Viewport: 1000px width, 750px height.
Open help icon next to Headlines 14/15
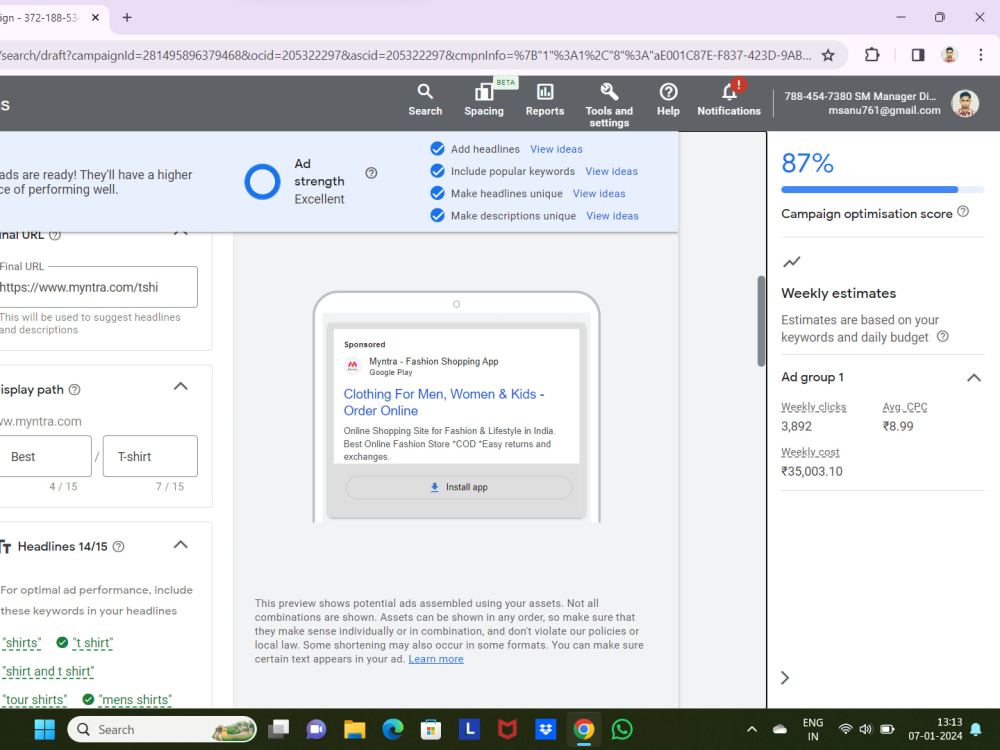click(119, 547)
